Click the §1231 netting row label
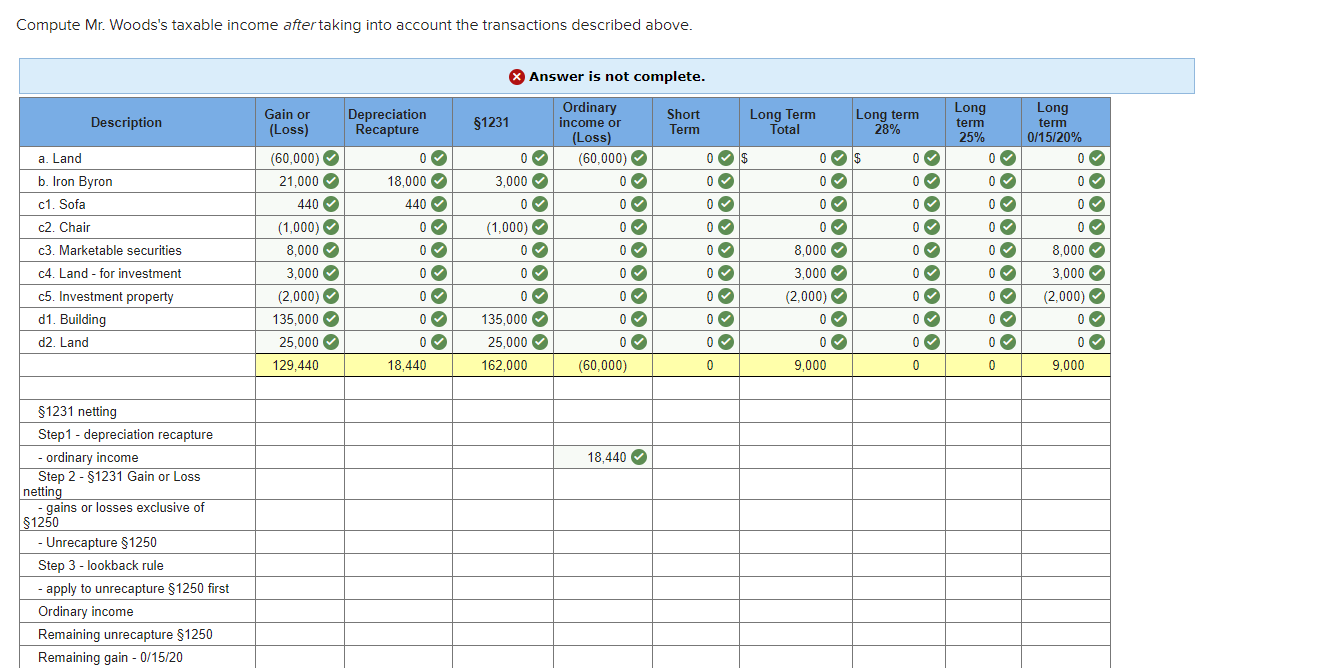The image size is (1330, 668). coord(77,411)
